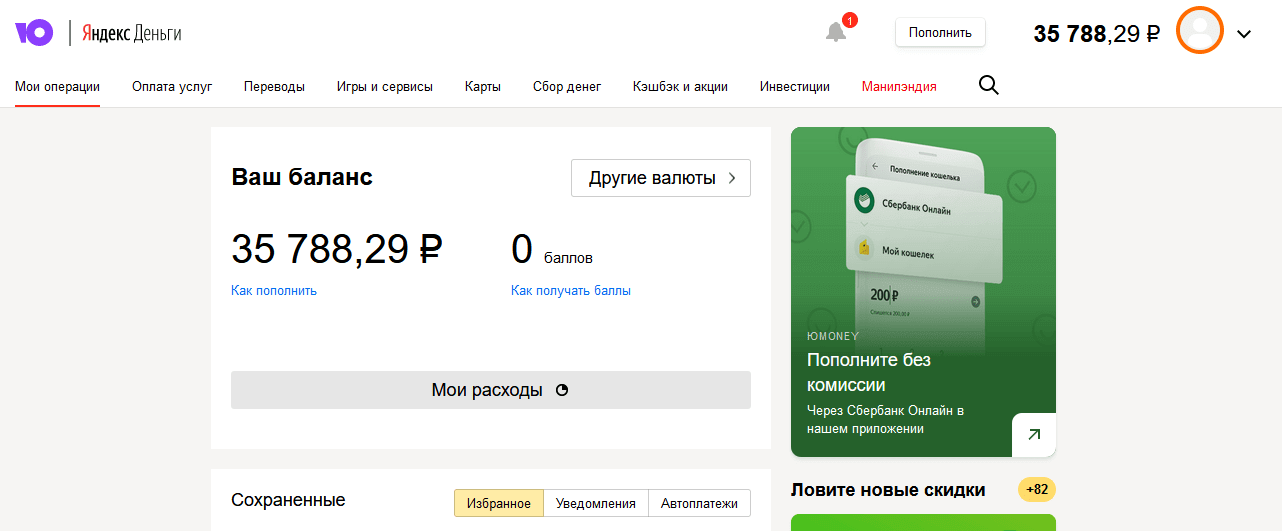Open Другие валюты currency selector
Image resolution: width=1282 pixels, height=531 pixels.
click(x=660, y=178)
